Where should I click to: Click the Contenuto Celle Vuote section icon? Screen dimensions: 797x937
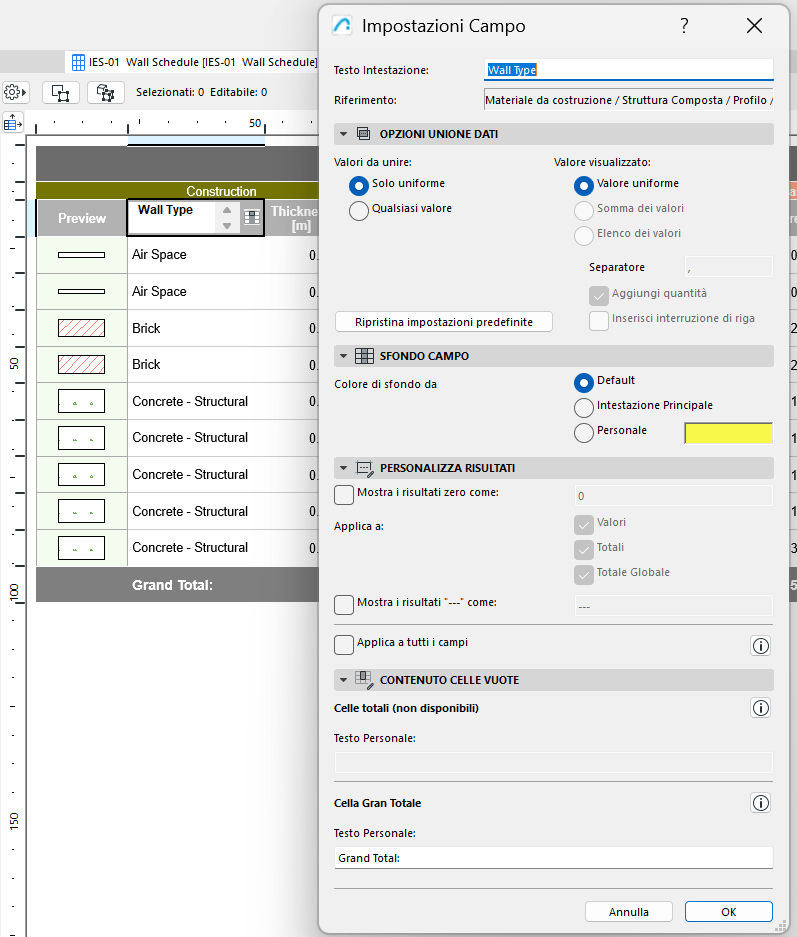[364, 680]
